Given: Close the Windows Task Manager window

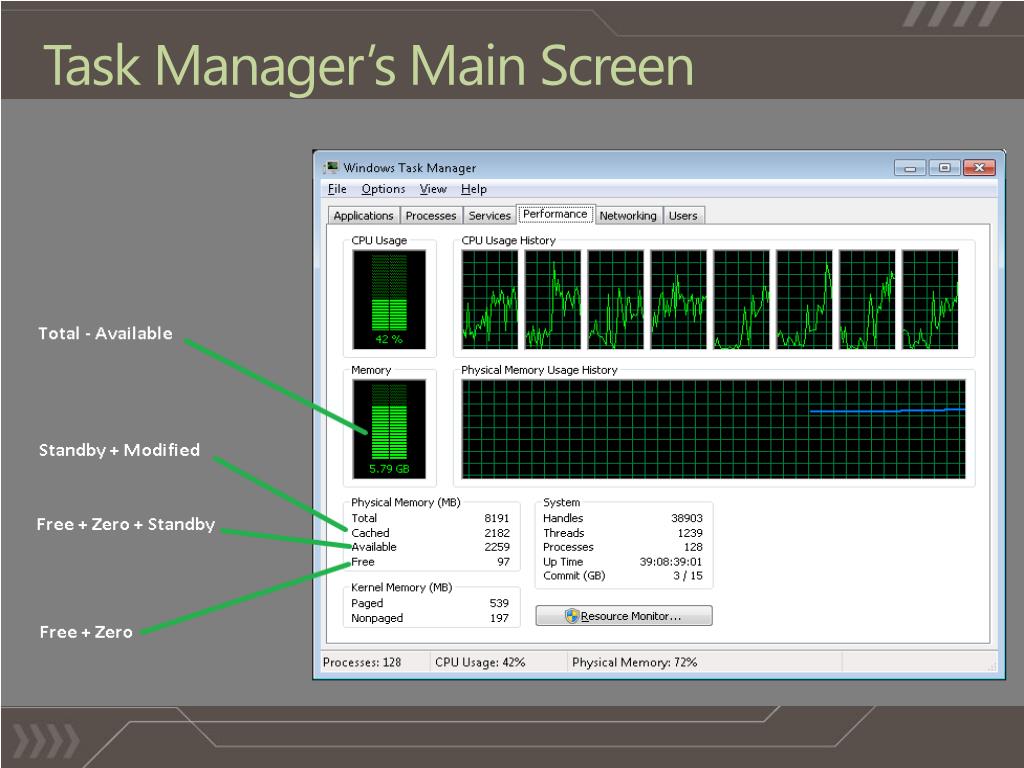Looking at the screenshot, I should pyautogui.click(x=979, y=168).
